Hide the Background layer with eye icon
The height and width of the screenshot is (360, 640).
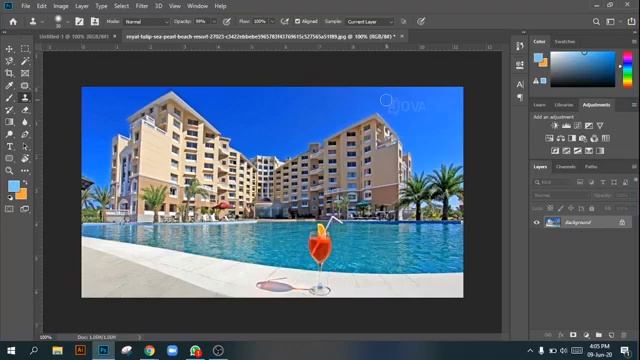(536, 222)
